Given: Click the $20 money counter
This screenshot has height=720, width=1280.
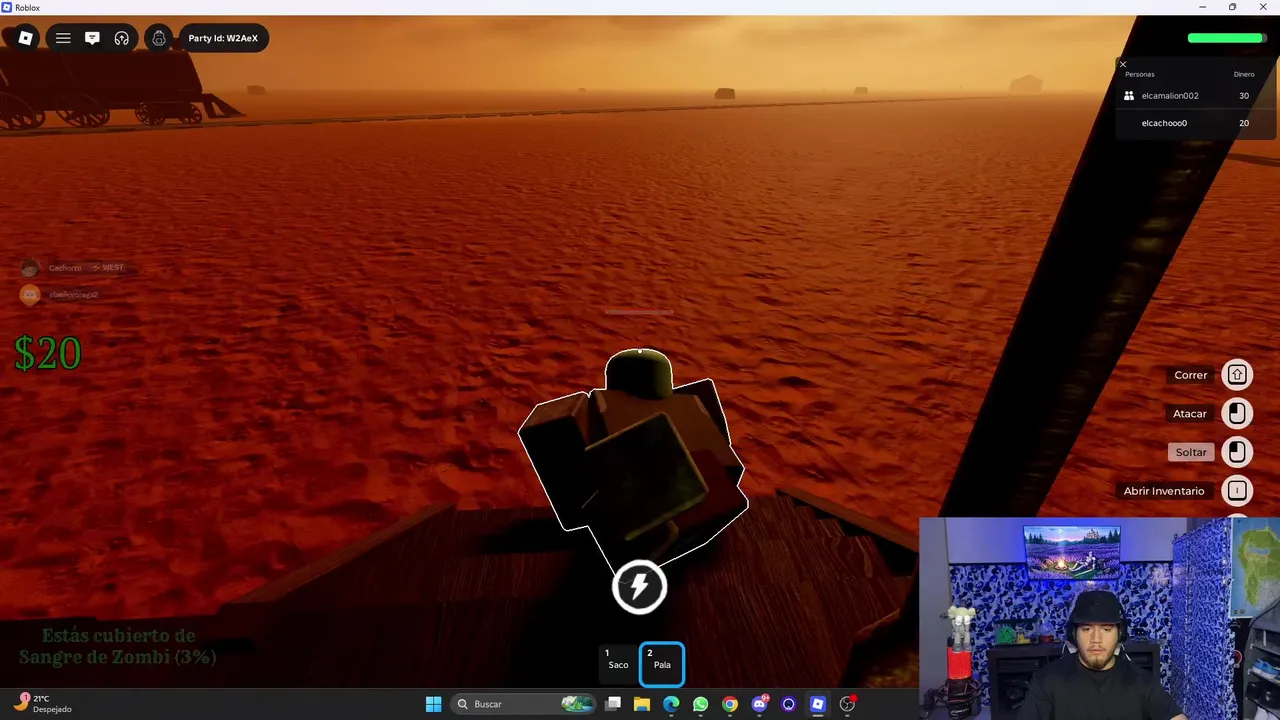Looking at the screenshot, I should coord(47,354).
